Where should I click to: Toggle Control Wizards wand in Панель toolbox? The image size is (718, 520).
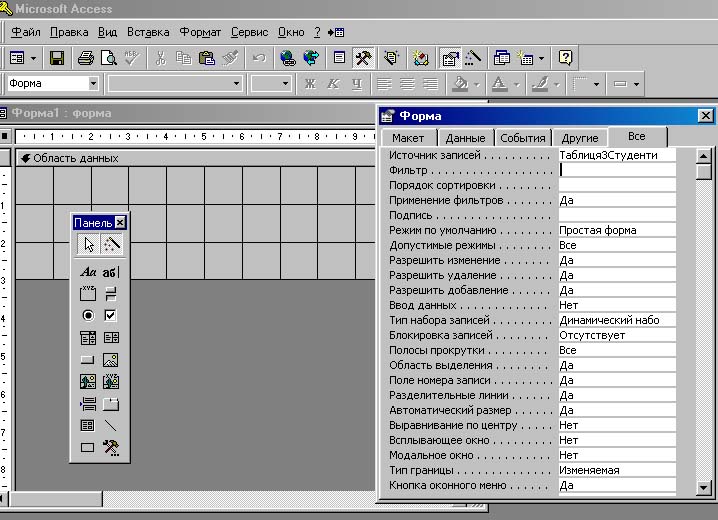(x=111, y=244)
